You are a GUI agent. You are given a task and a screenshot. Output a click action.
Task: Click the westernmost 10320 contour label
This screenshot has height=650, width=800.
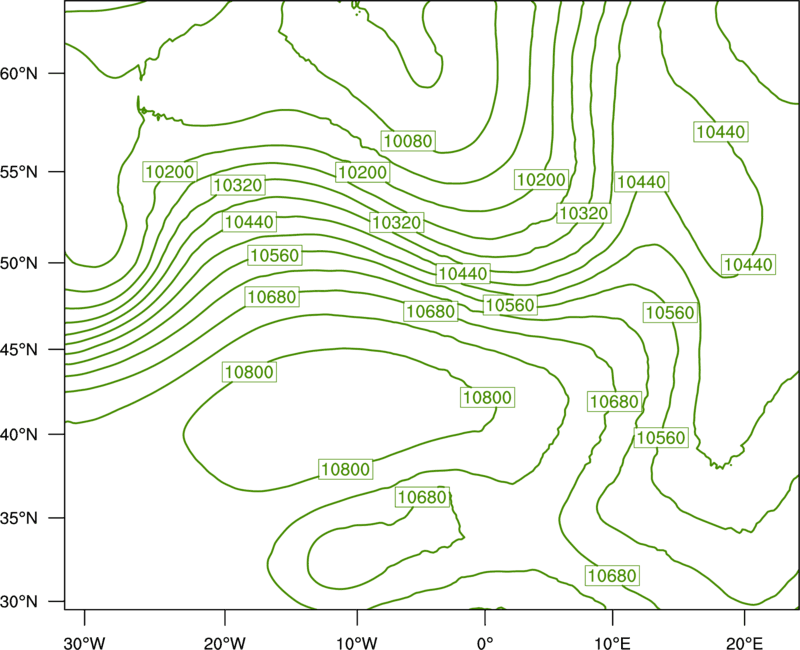238,185
